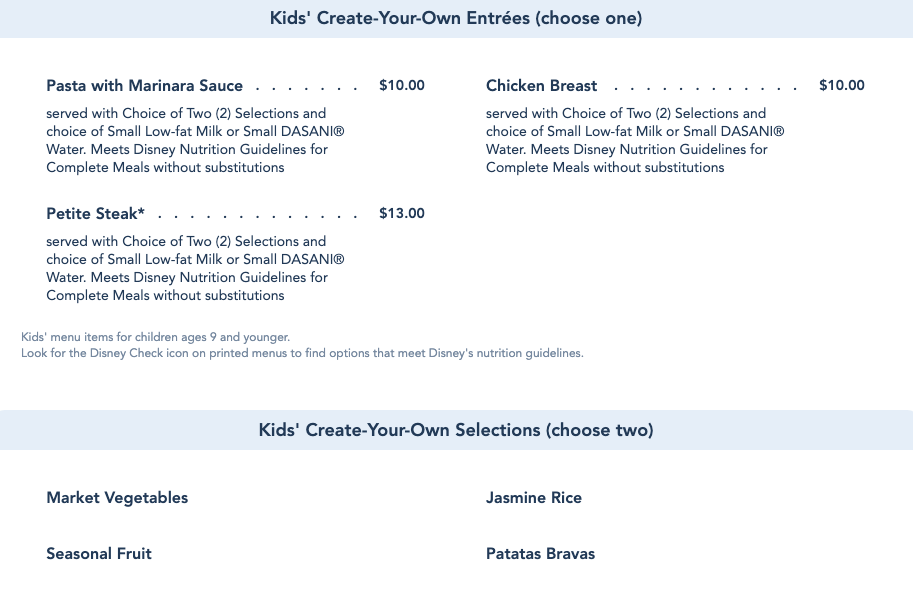This screenshot has height=597, width=913.
Task: Click the description text under Pasta with Marinara Sauce
Action: click(x=187, y=140)
